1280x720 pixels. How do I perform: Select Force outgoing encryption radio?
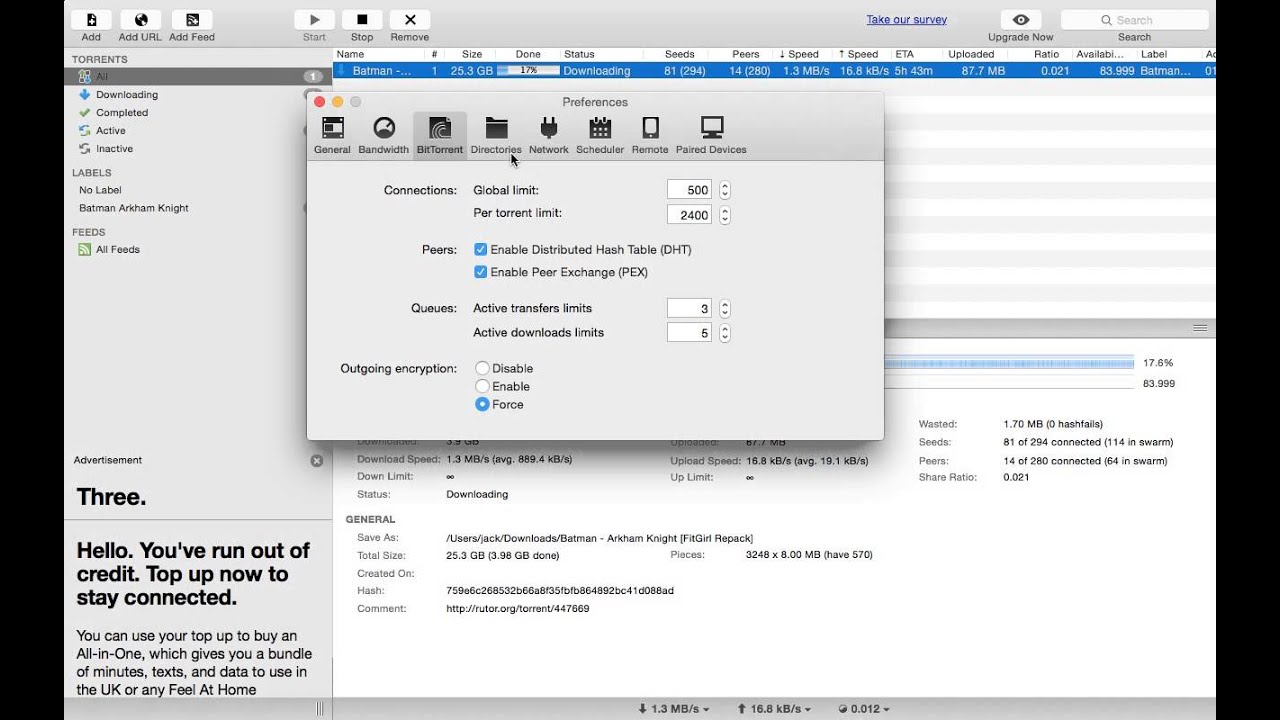[x=483, y=404]
